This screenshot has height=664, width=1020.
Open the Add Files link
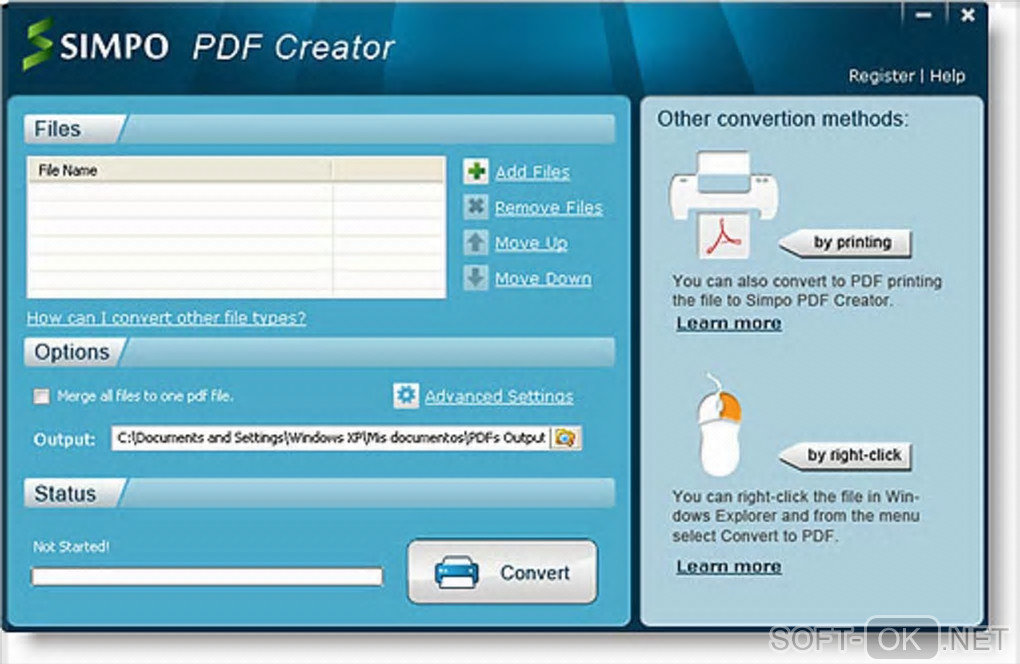pyautogui.click(x=532, y=172)
